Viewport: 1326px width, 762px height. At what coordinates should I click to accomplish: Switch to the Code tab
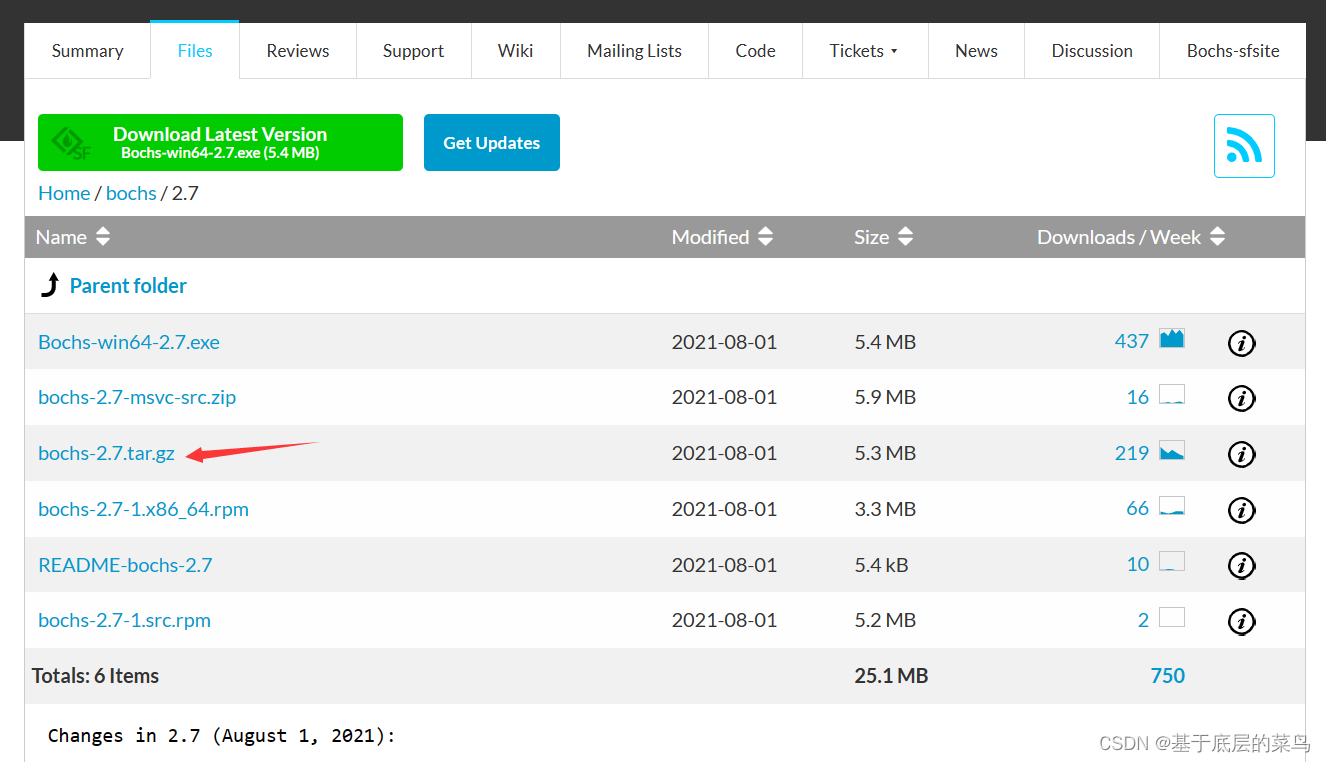755,51
